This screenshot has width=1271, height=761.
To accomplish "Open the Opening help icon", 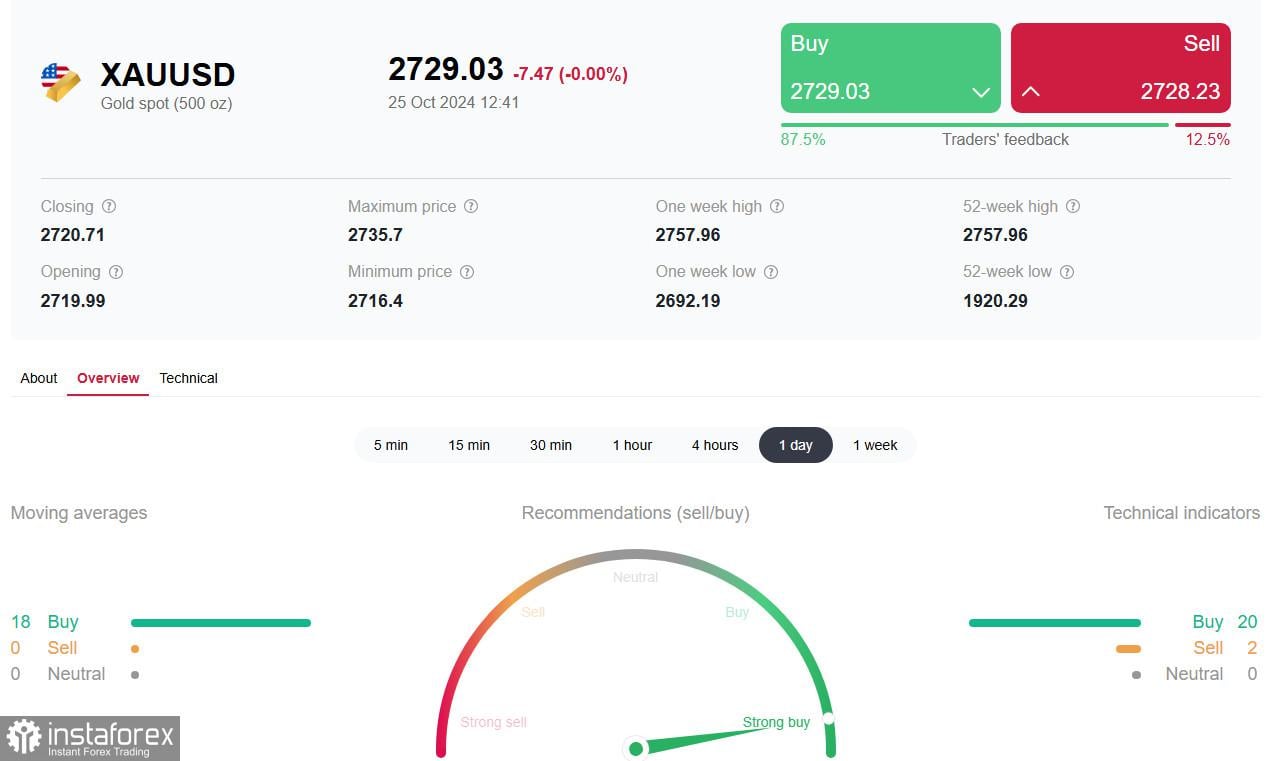I will click(x=116, y=271).
